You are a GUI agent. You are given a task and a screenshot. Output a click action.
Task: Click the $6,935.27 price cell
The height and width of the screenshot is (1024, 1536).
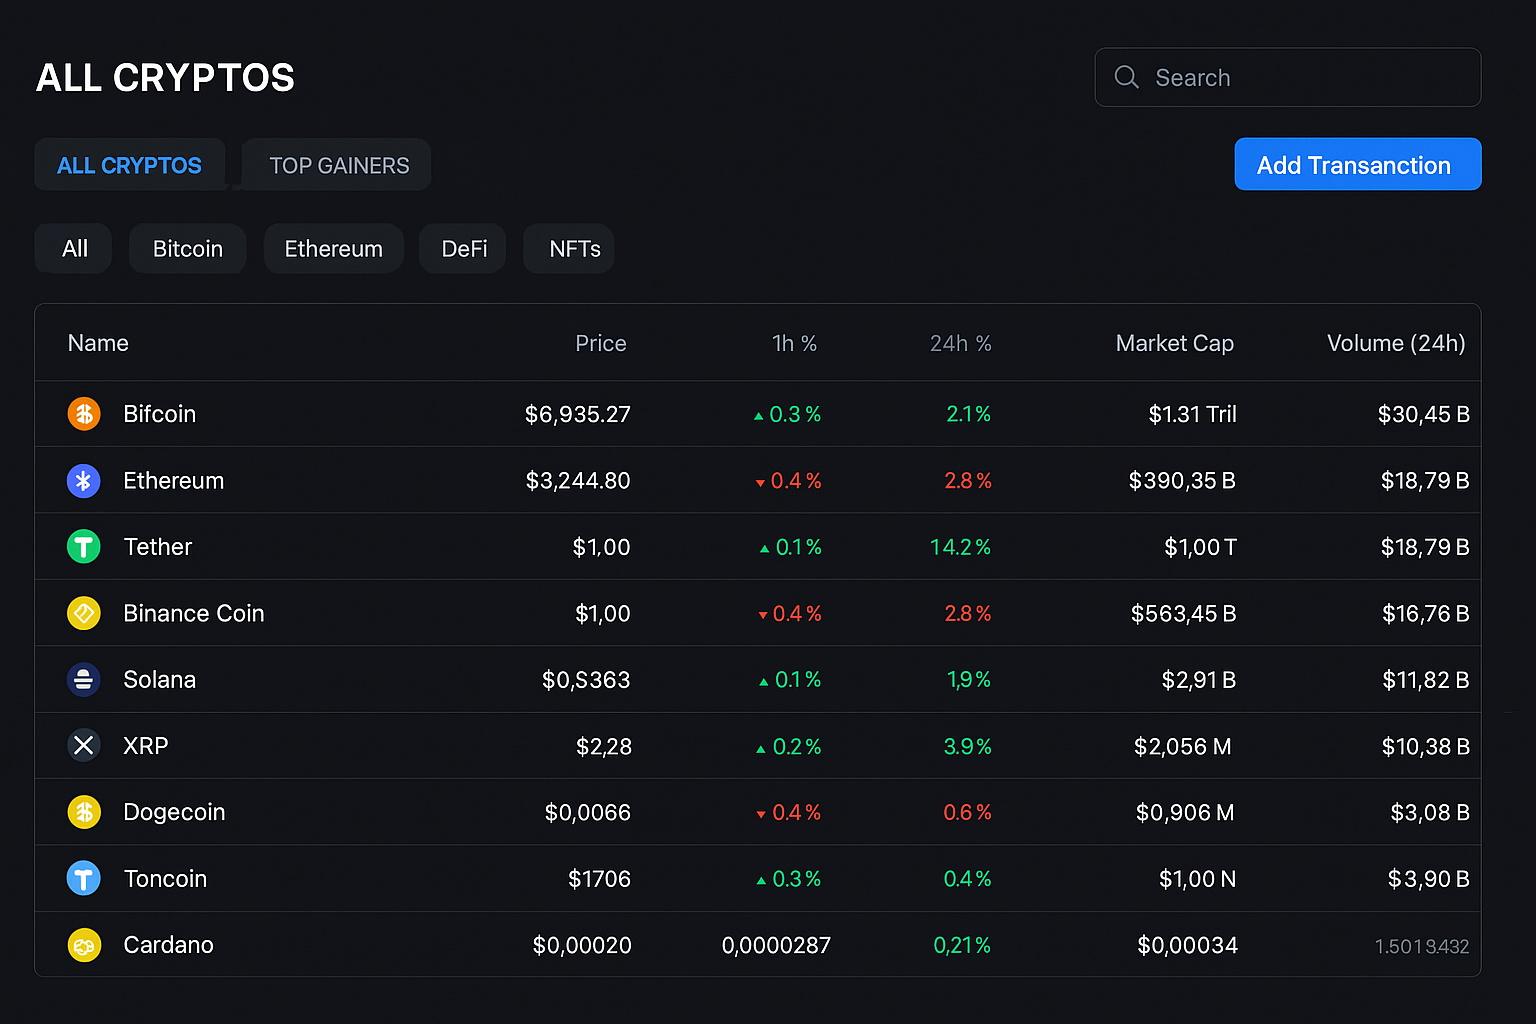point(577,414)
